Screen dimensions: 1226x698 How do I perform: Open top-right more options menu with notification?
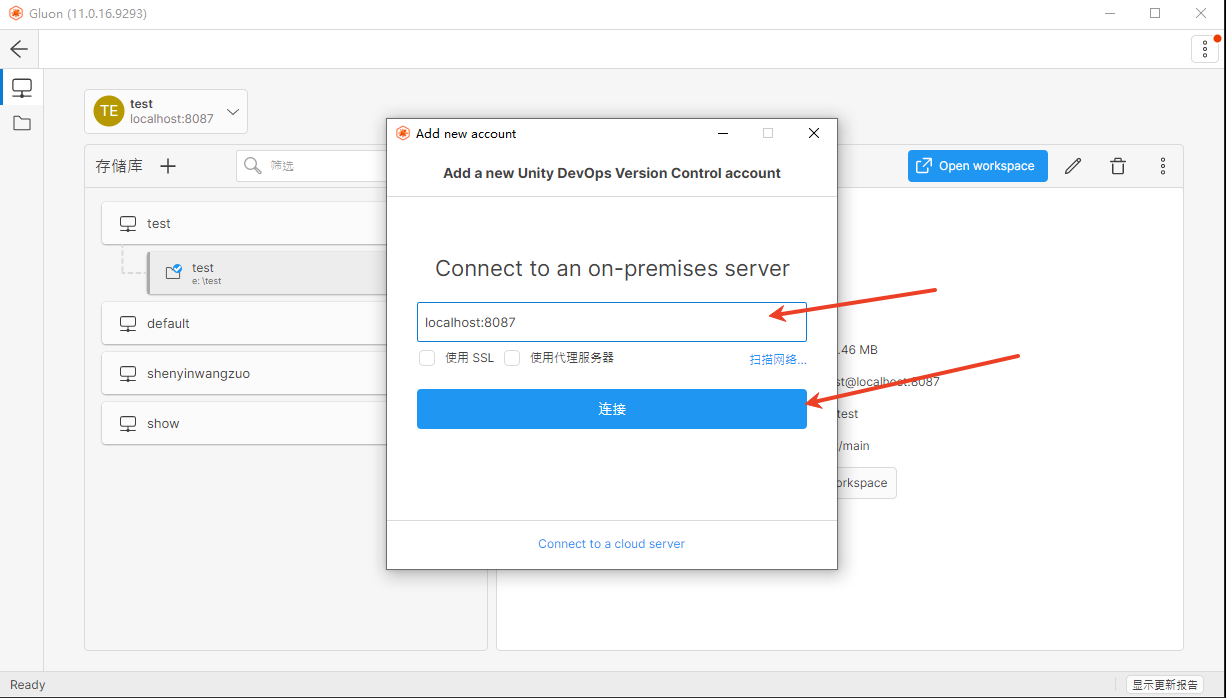point(1205,49)
